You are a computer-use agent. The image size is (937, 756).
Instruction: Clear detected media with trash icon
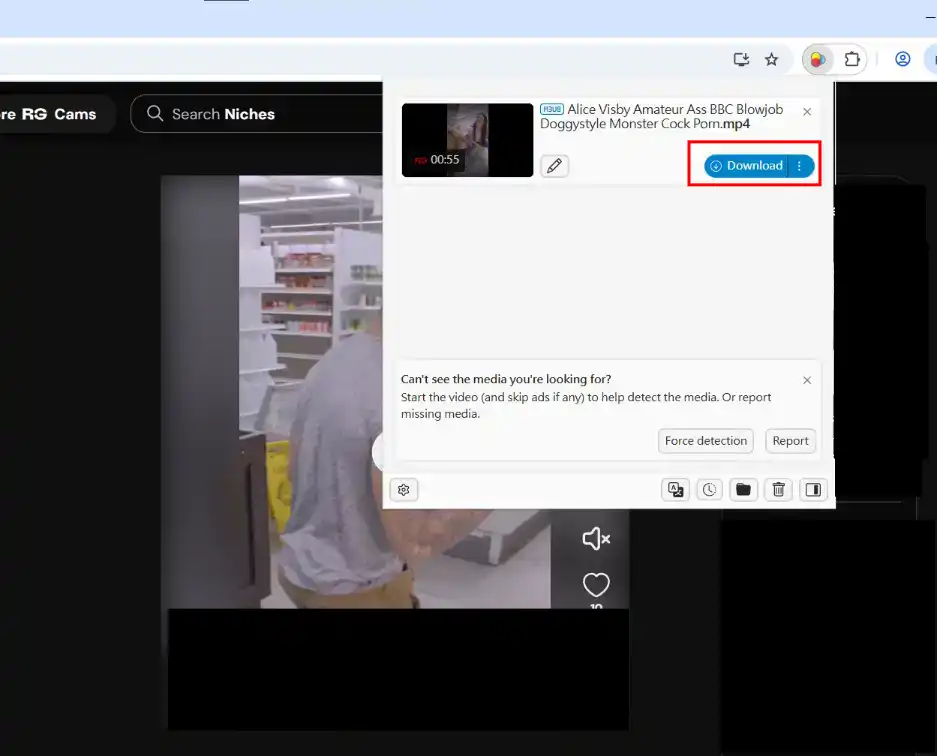[778, 489]
